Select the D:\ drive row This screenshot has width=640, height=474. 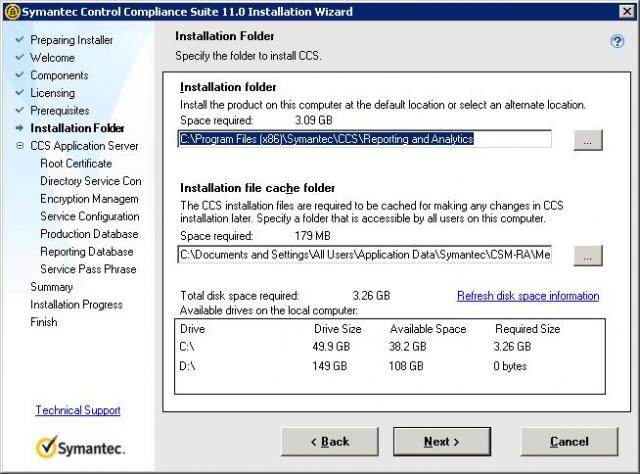pyautogui.click(x=390, y=366)
